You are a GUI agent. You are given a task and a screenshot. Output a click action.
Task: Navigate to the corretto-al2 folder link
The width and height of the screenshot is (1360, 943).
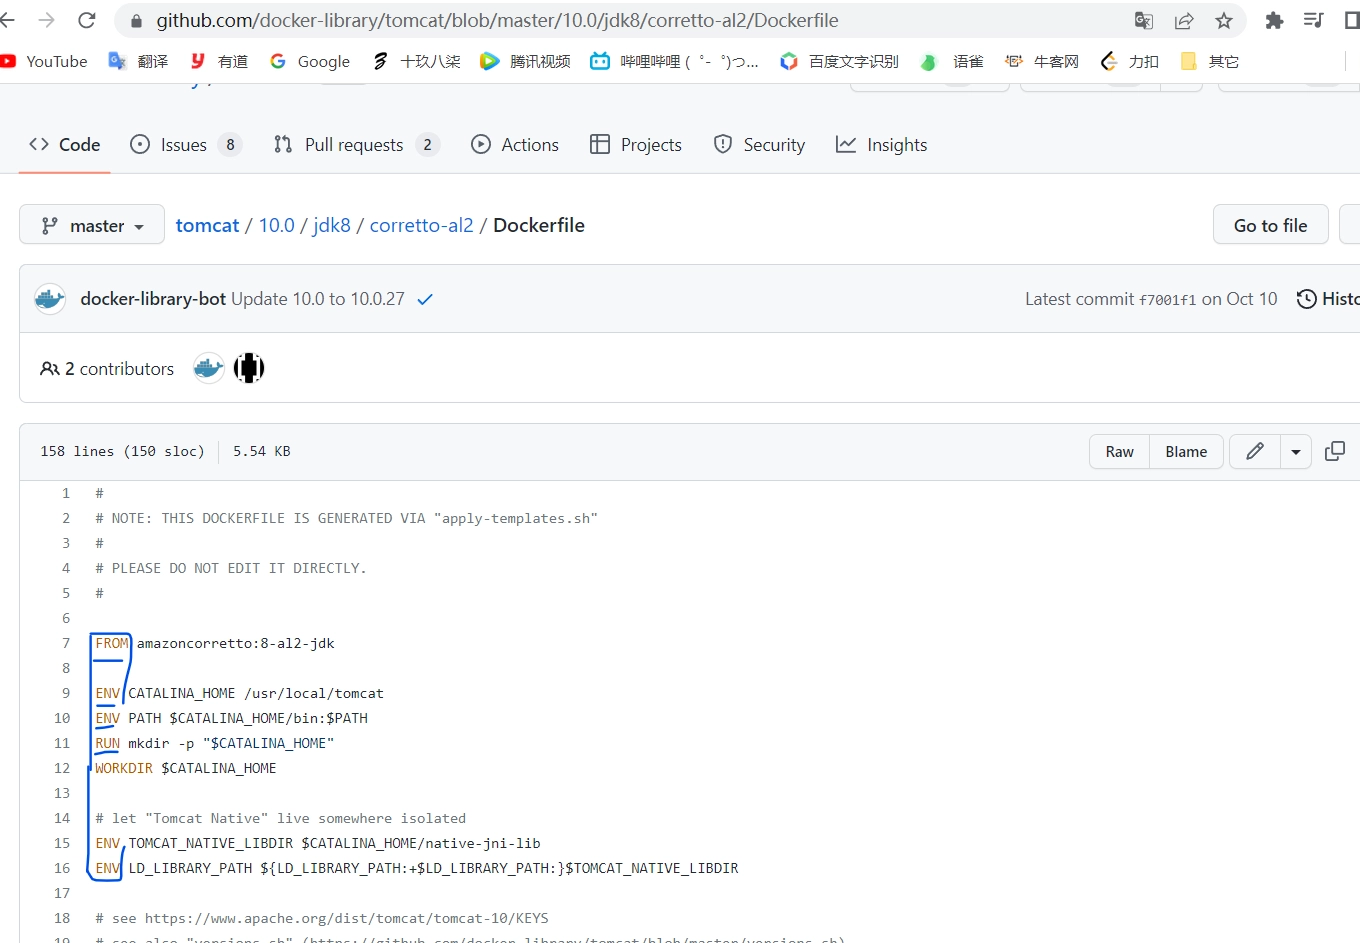click(x=421, y=225)
